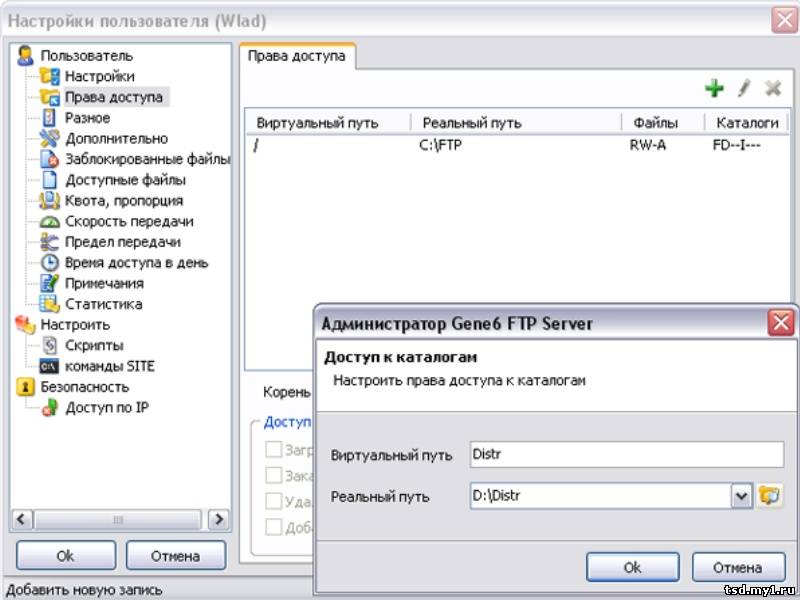Click the pencil edit-entry icon
The width and height of the screenshot is (800, 600).
744,88
